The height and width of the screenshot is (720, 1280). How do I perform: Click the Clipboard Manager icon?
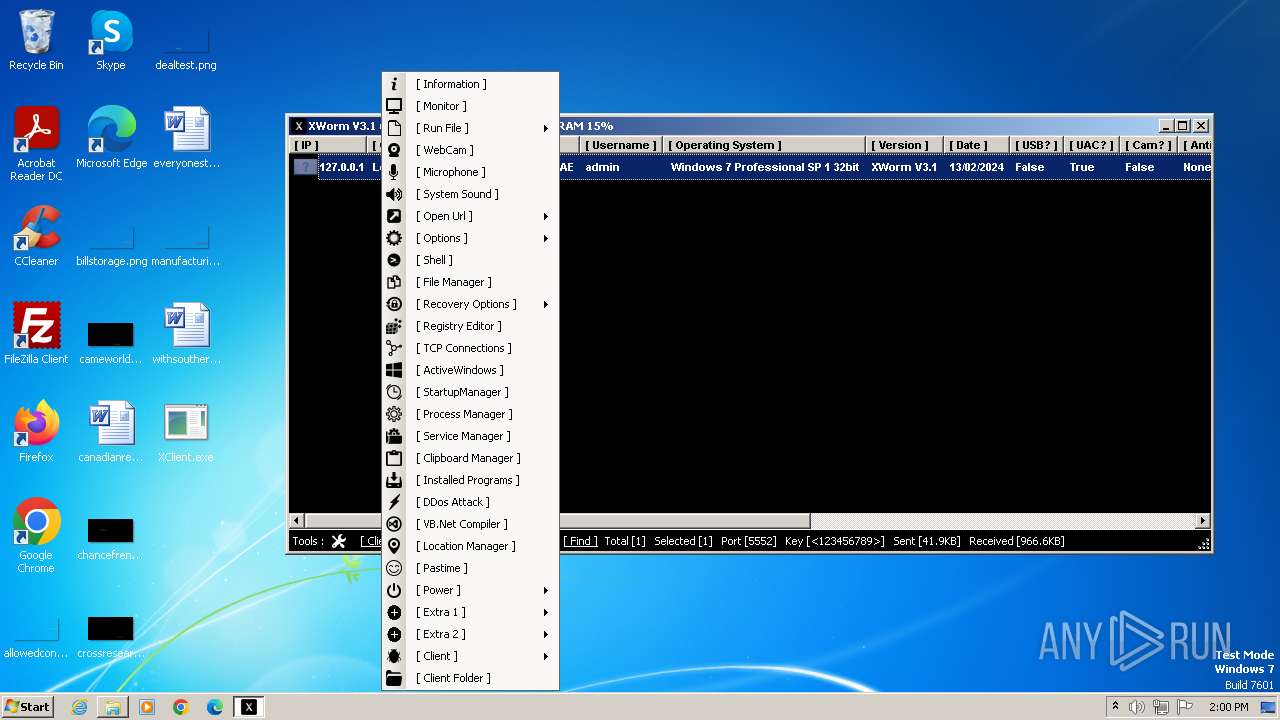point(394,458)
